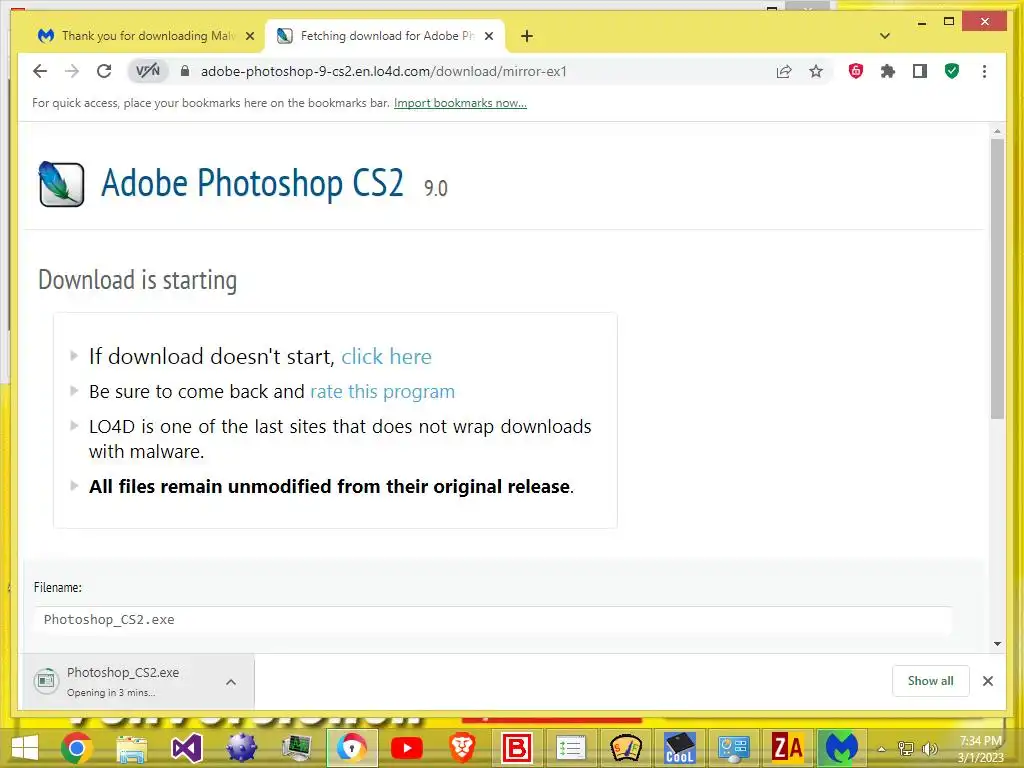Click Show all downloads button
This screenshot has height=768, width=1024.
click(930, 681)
